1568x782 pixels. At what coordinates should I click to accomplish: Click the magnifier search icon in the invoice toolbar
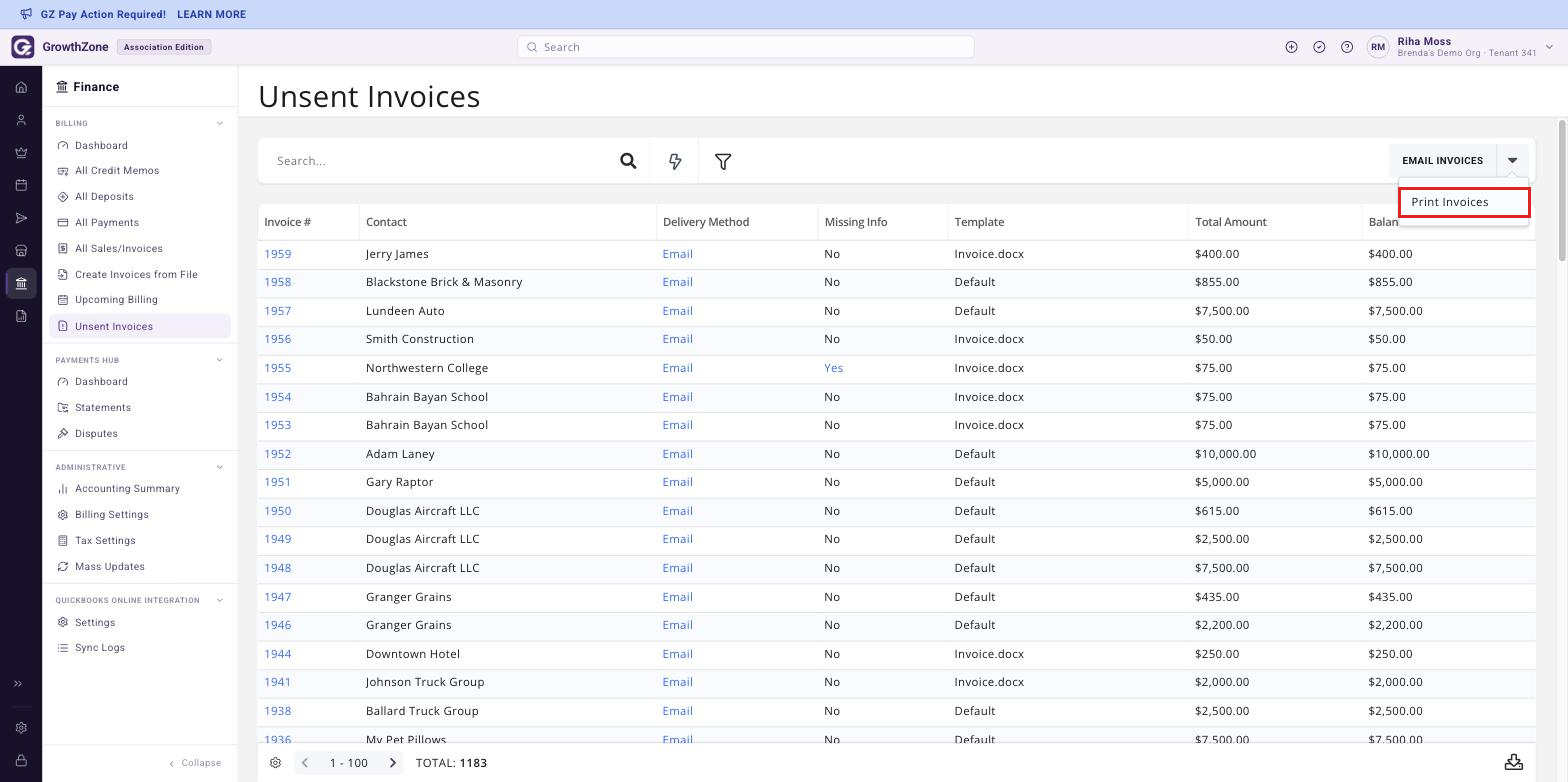coord(628,161)
